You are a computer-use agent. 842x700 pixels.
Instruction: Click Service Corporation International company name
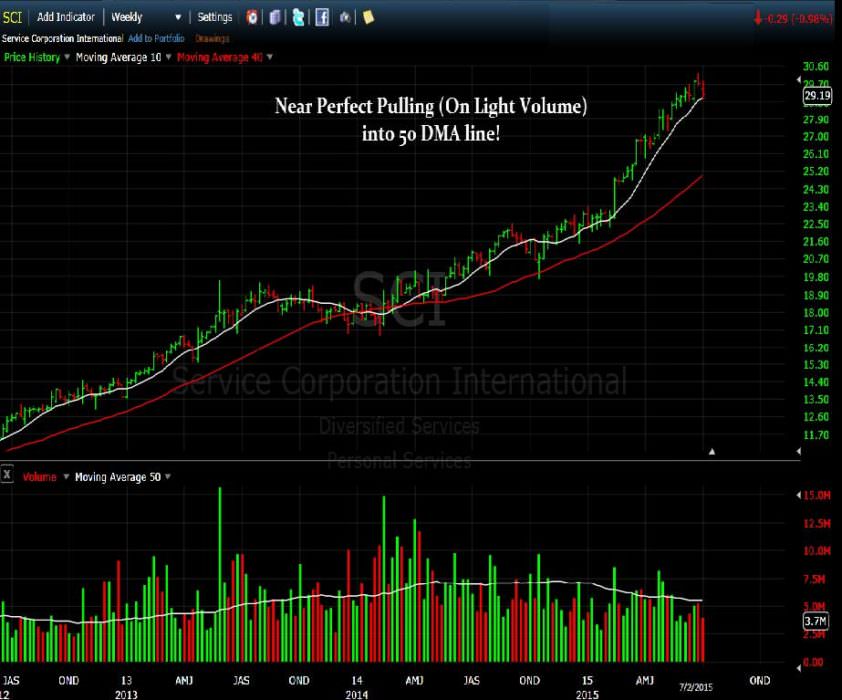[x=62, y=39]
